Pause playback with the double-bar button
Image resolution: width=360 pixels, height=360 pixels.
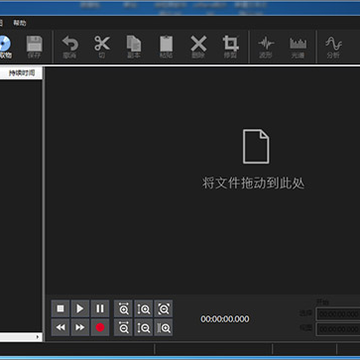(100, 308)
